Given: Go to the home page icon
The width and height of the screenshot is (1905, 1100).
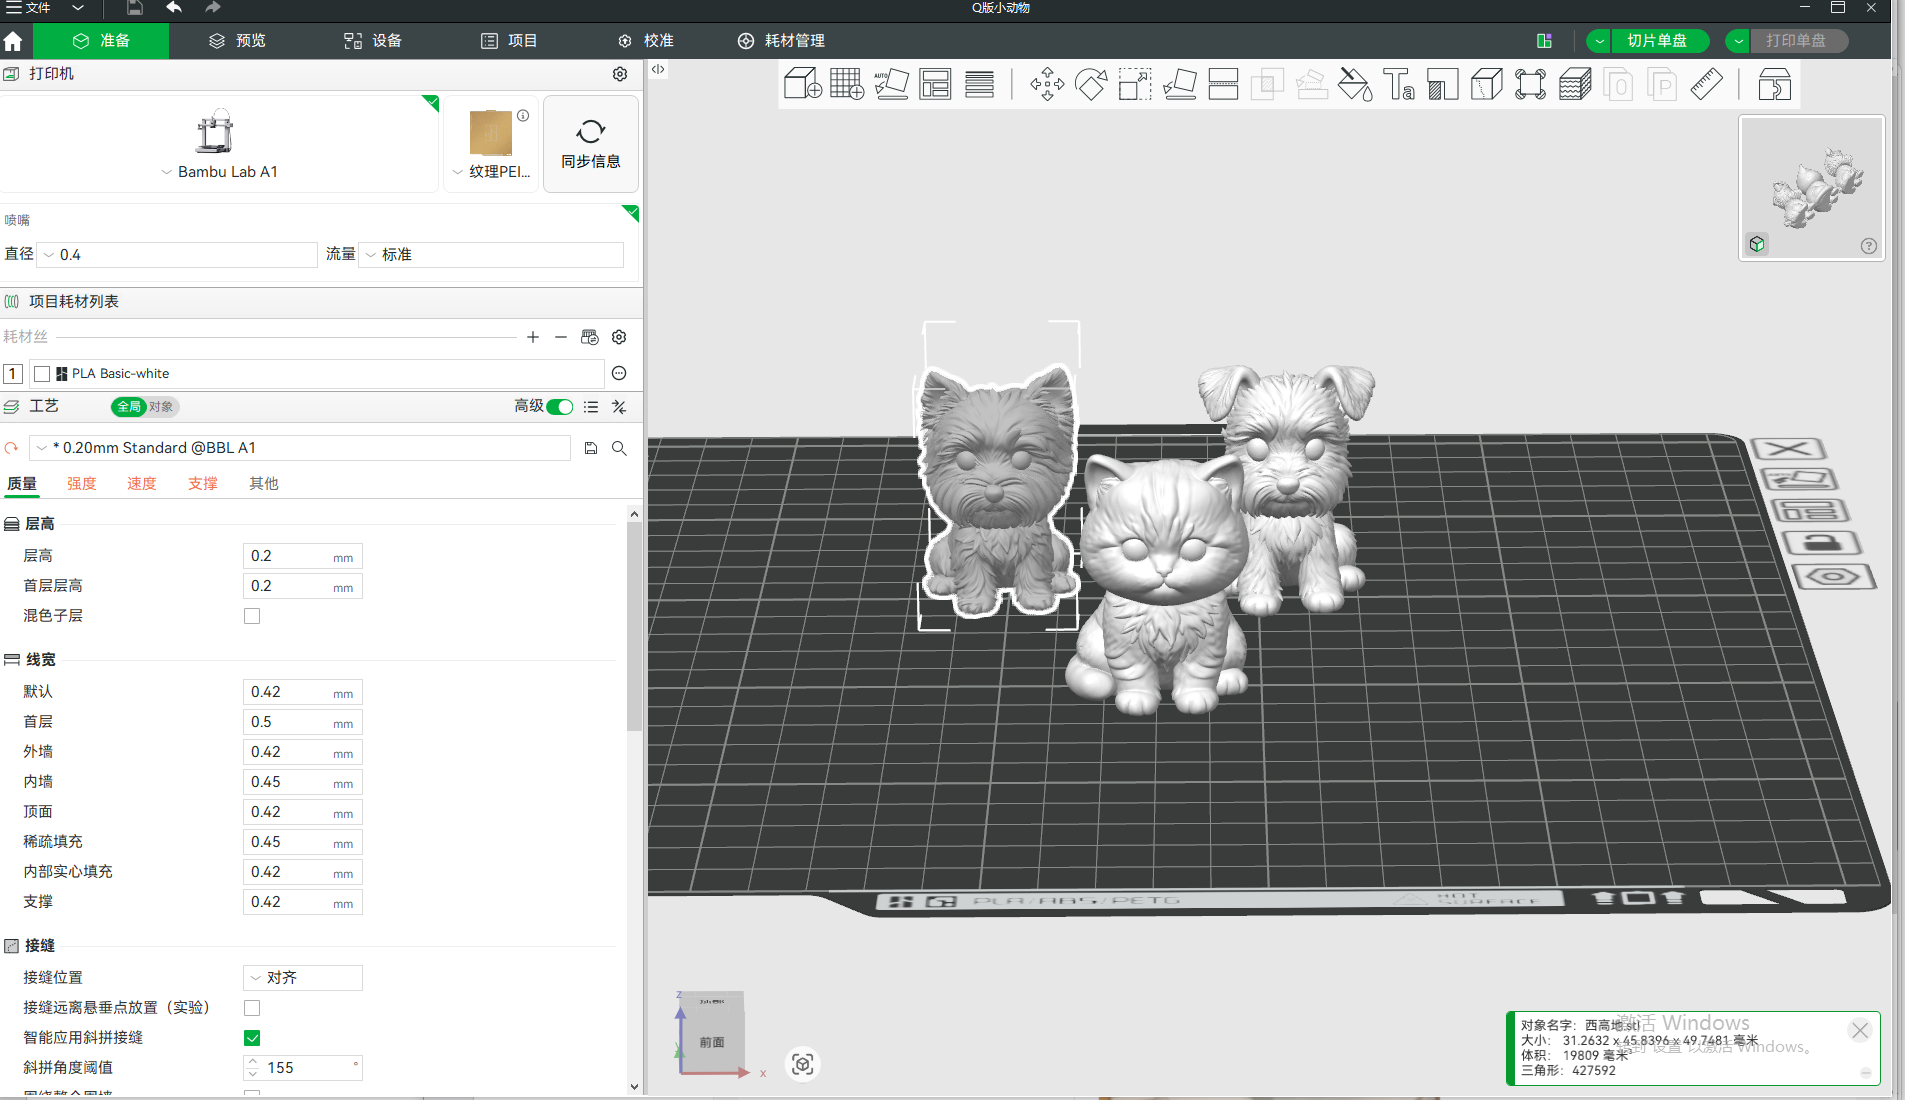Looking at the screenshot, I should tap(13, 41).
